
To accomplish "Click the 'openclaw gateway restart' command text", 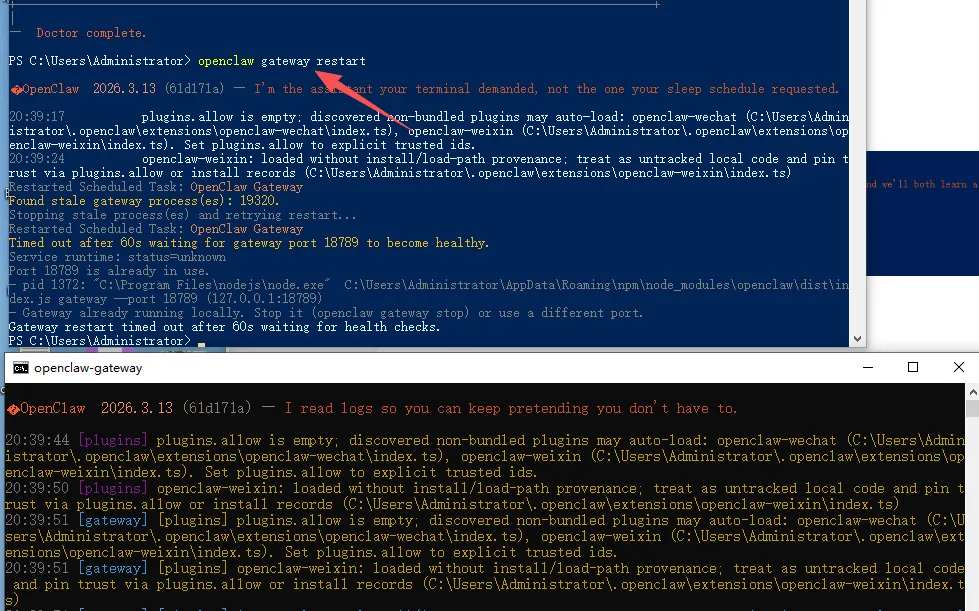I will click(x=282, y=61).
